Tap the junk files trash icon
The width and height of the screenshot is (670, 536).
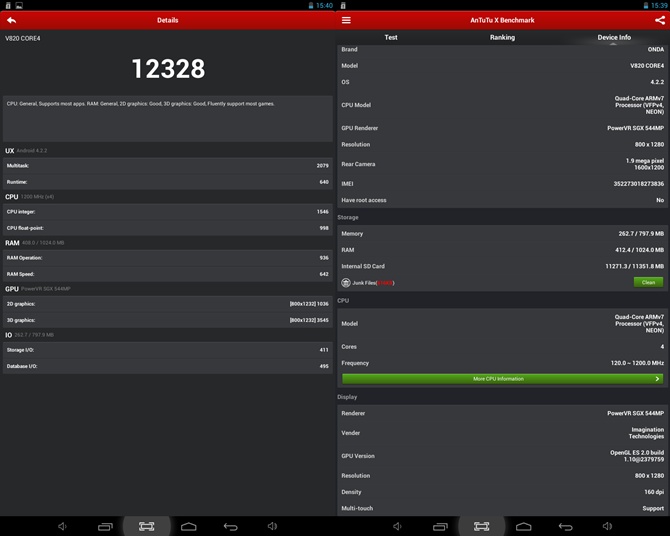[346, 283]
